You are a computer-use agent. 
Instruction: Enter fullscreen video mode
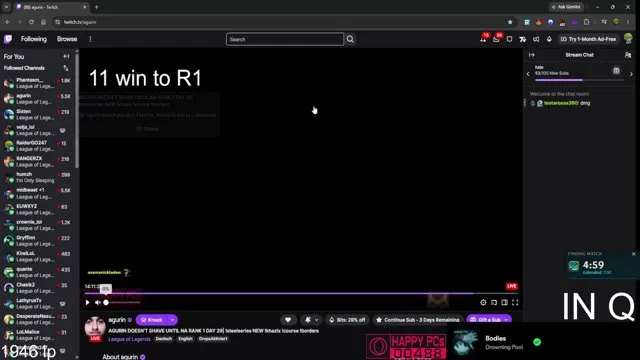pyautogui.click(x=515, y=302)
